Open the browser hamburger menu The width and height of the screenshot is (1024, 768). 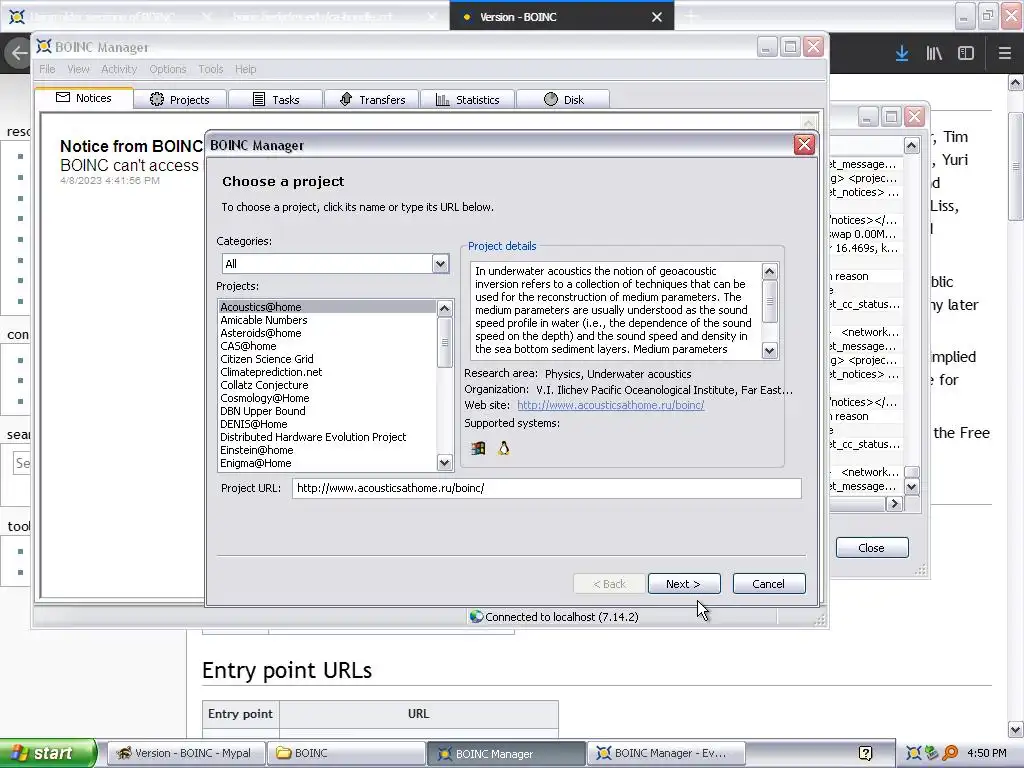(x=1004, y=54)
